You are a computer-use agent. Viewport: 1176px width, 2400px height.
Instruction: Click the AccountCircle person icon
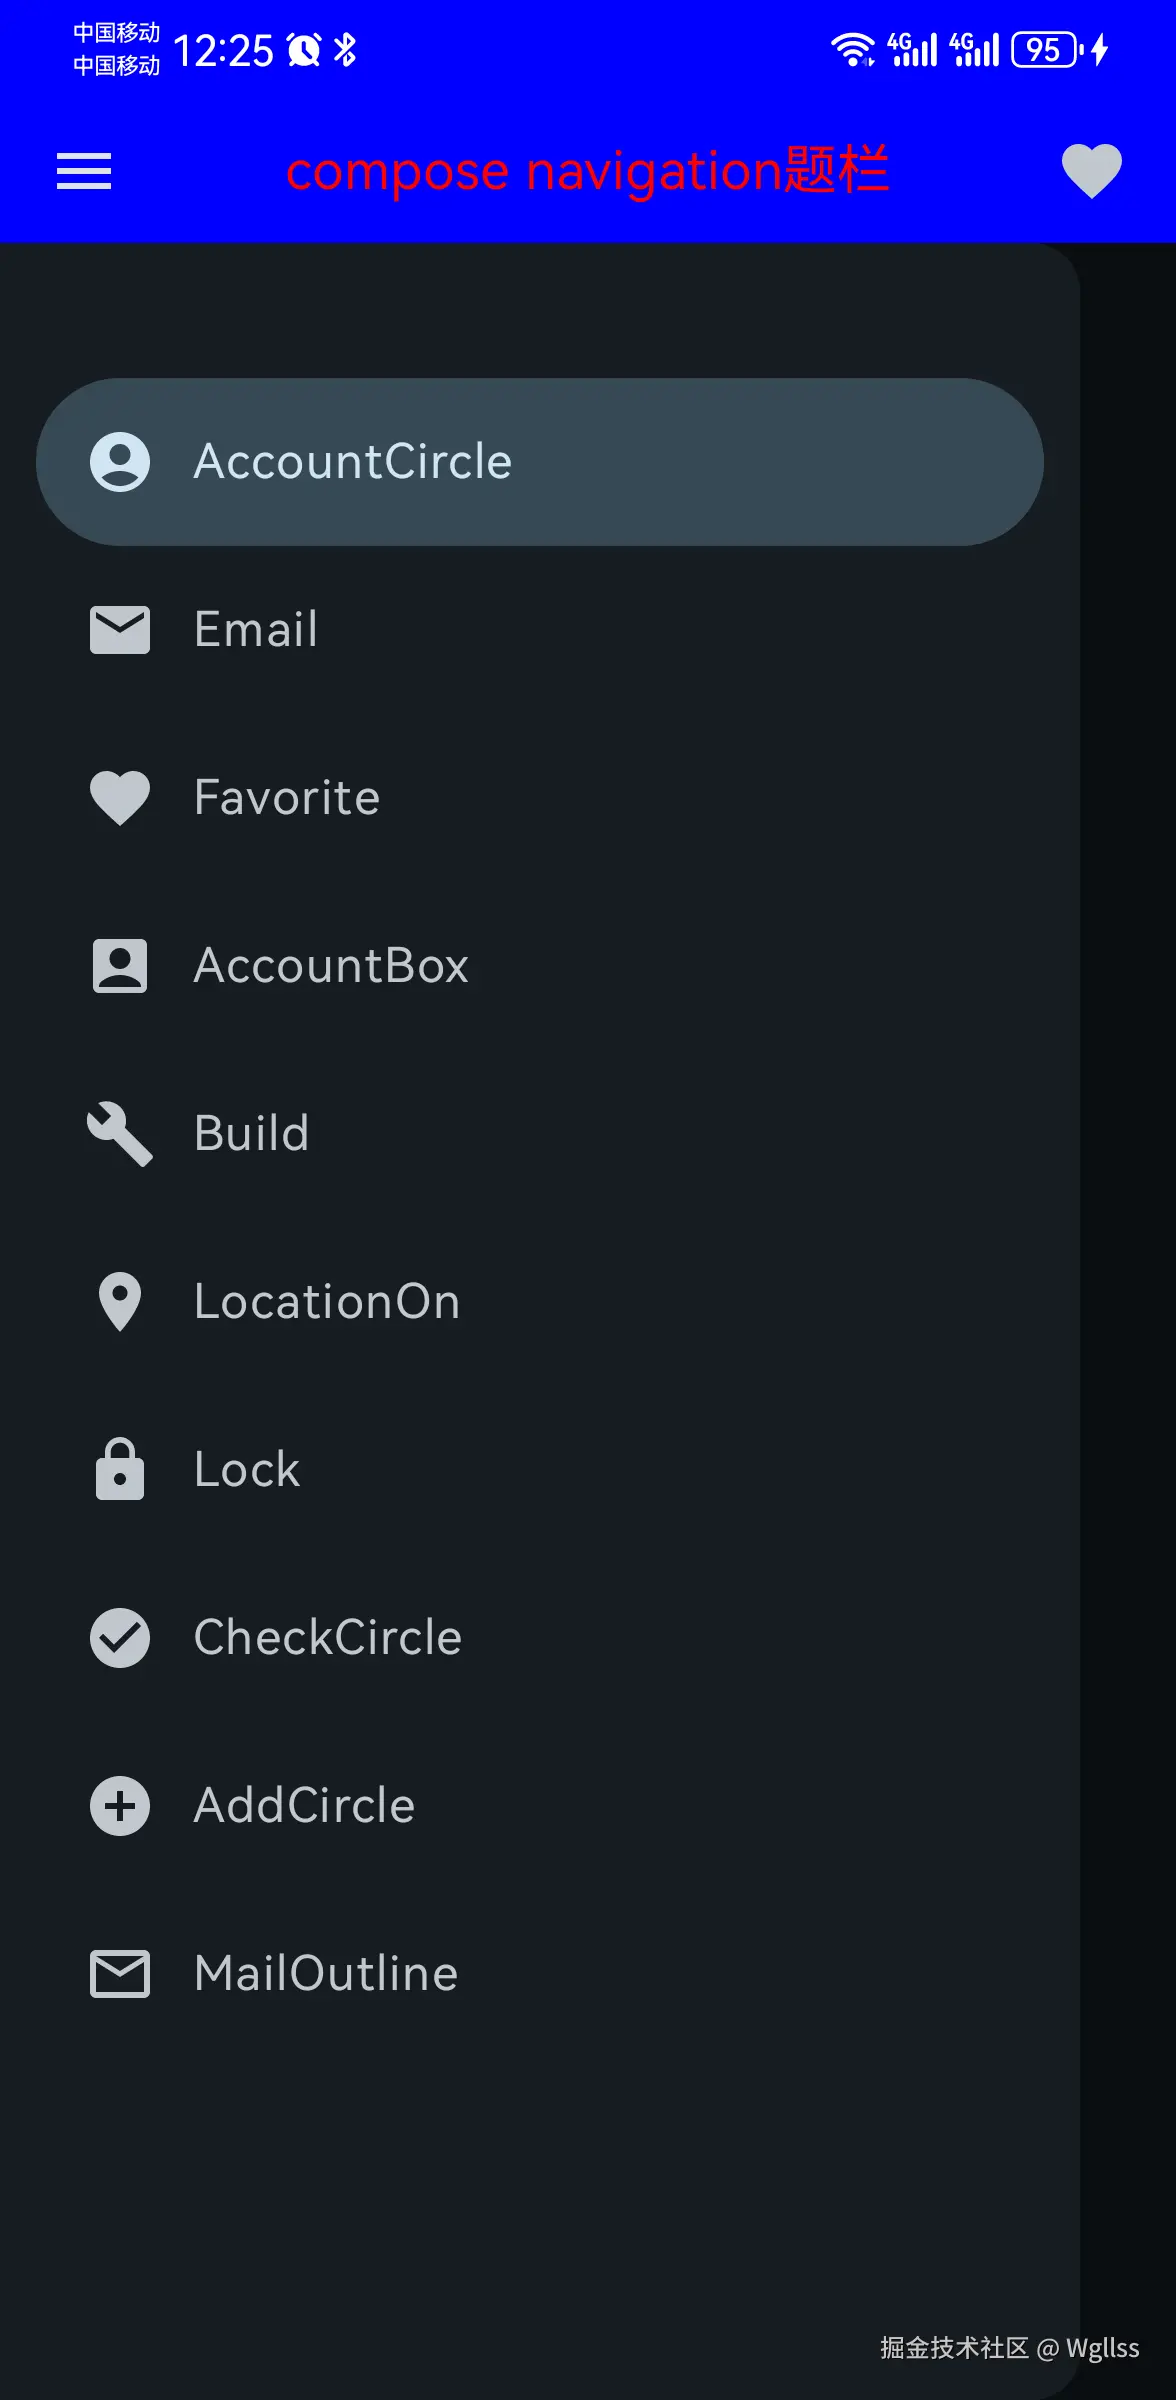120,462
